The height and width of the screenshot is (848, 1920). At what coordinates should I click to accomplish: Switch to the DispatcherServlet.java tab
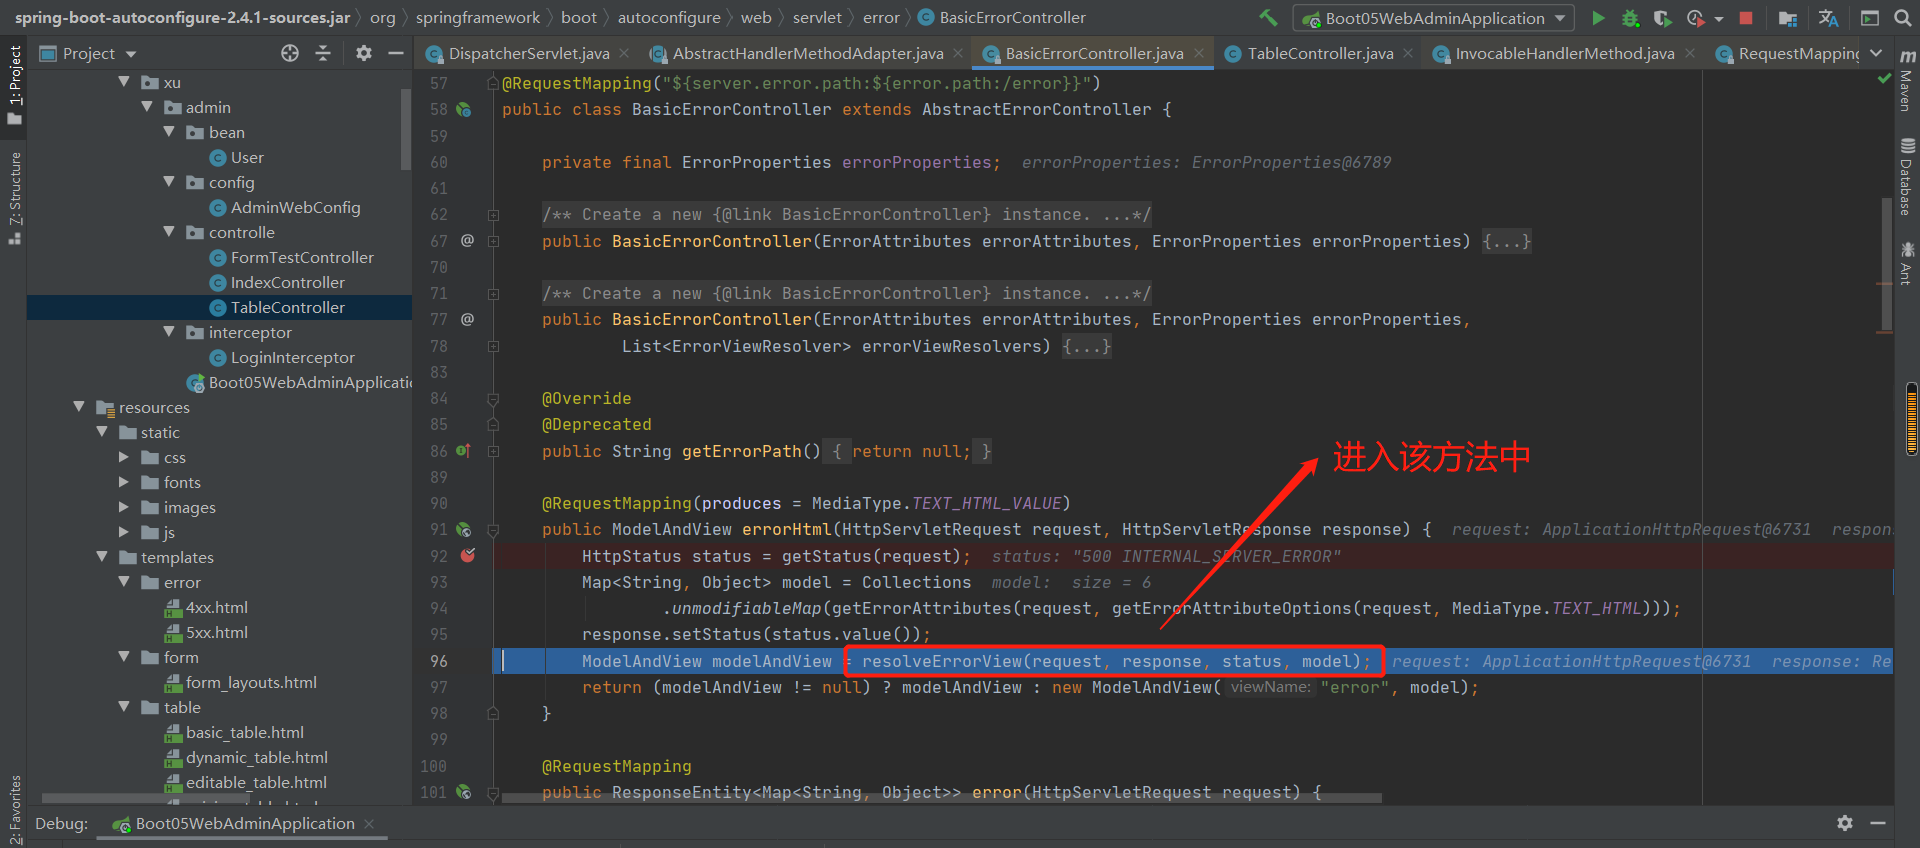(528, 53)
